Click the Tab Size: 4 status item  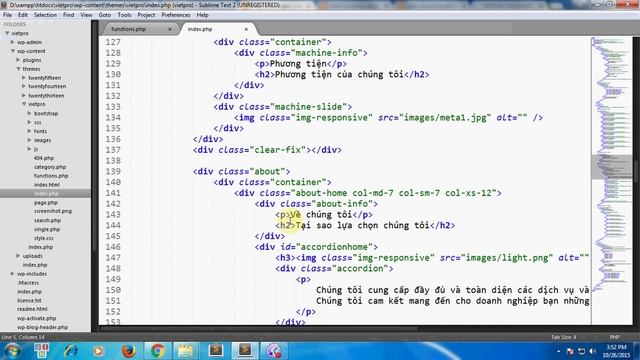pyautogui.click(x=564, y=338)
